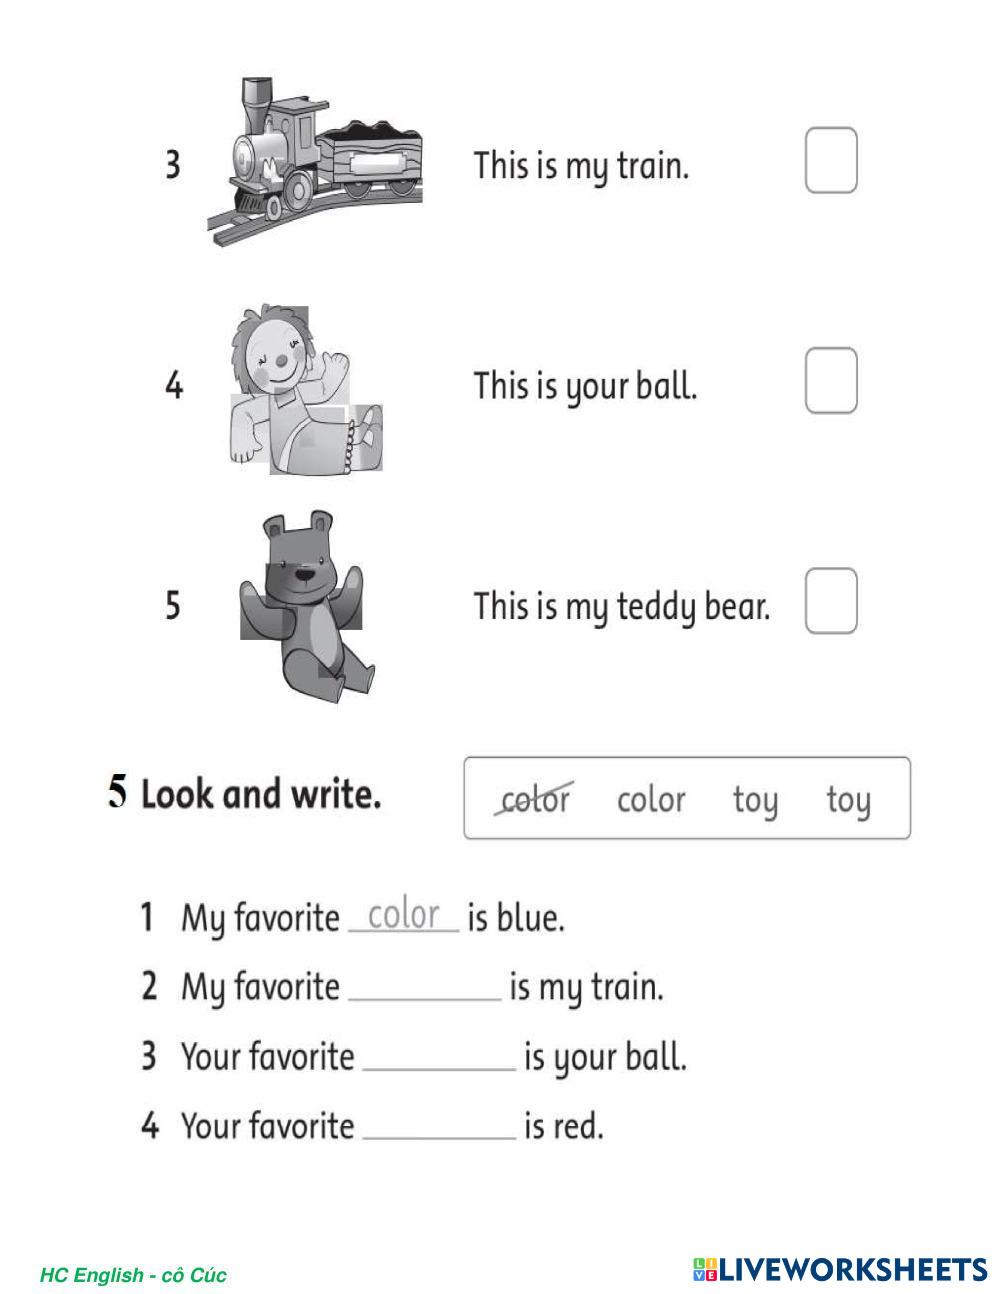Click the toy train picture

coord(315,160)
